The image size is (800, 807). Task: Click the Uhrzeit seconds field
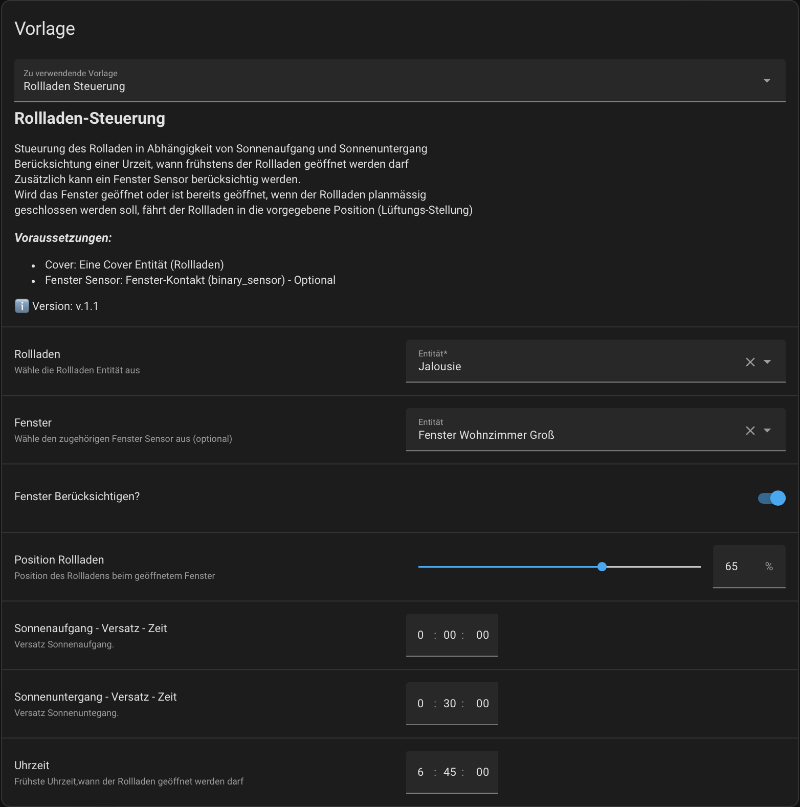(x=482, y=773)
